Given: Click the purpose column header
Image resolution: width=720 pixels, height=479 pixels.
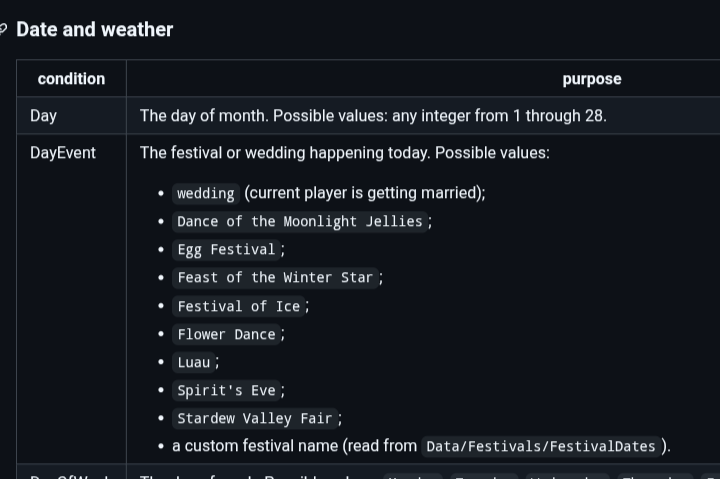Looking at the screenshot, I should pyautogui.click(x=591, y=79).
